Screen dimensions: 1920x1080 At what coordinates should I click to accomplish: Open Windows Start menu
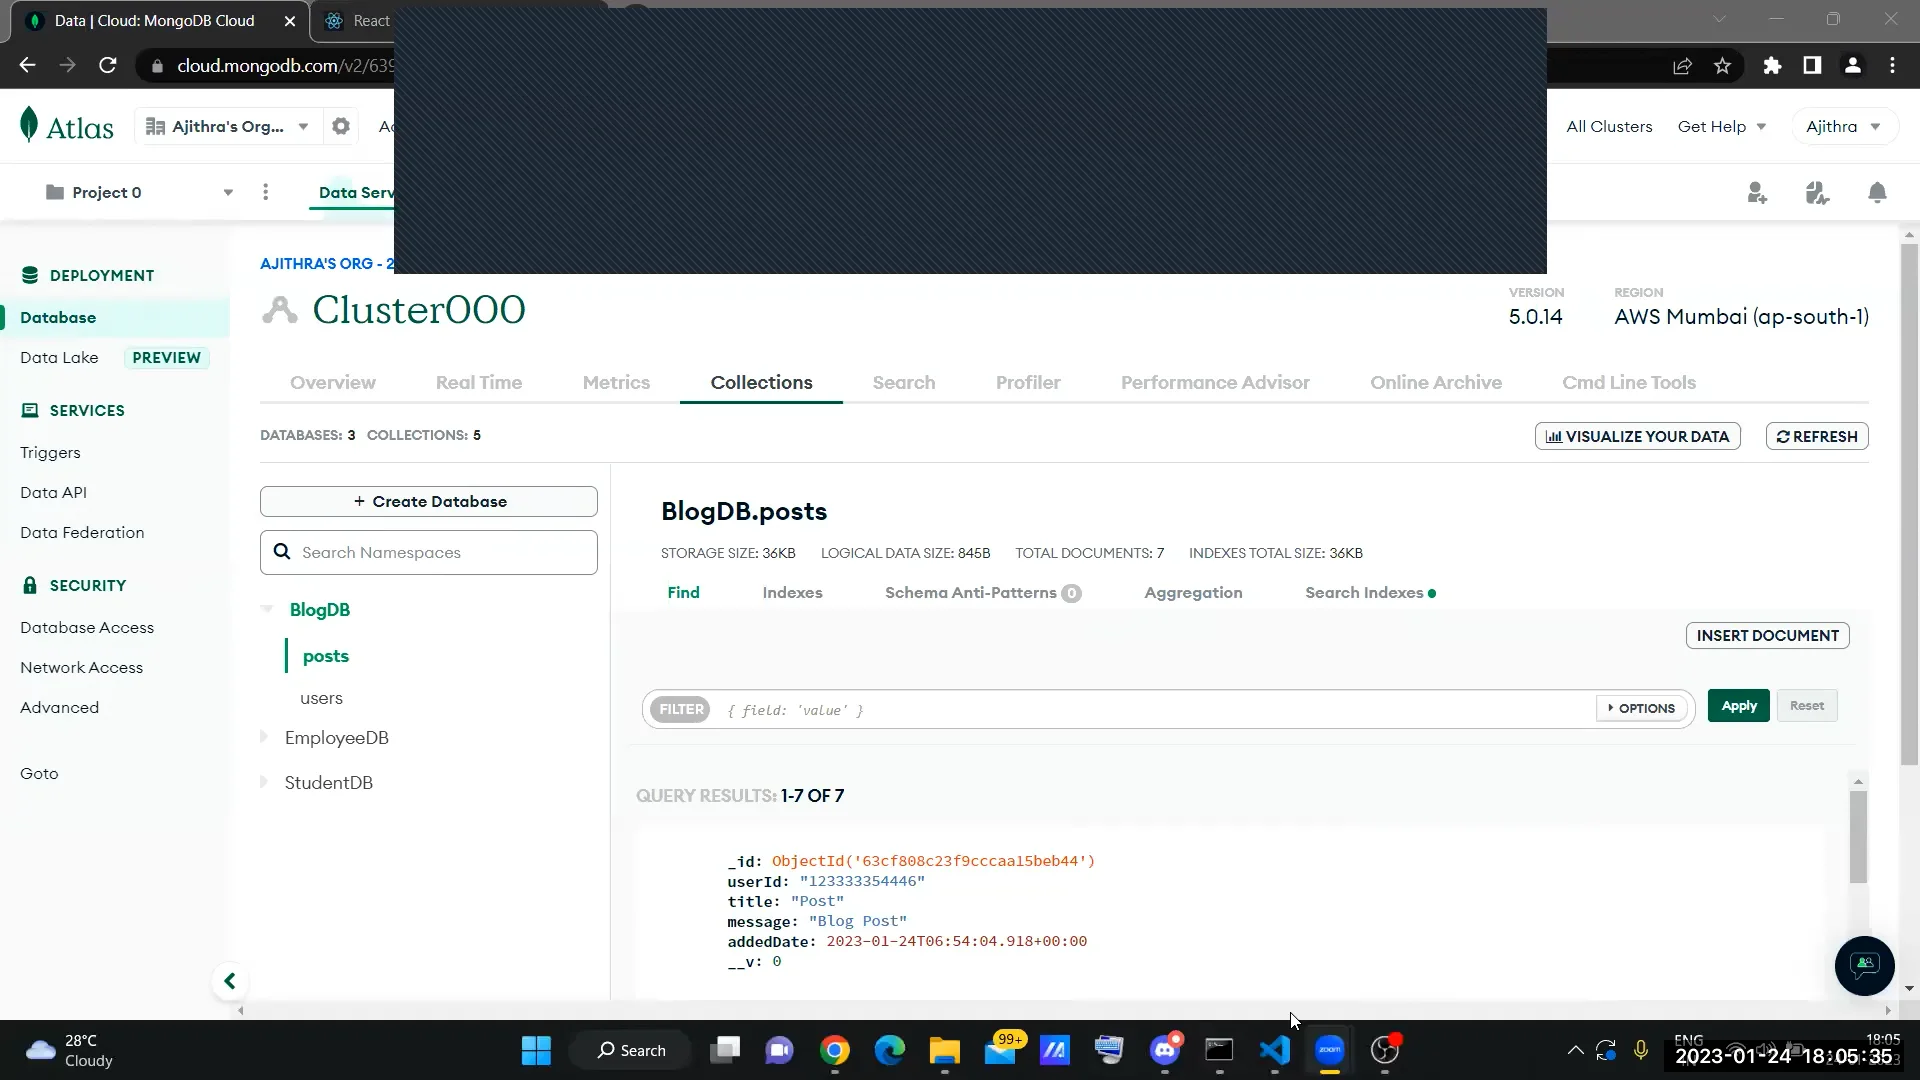pyautogui.click(x=536, y=1050)
